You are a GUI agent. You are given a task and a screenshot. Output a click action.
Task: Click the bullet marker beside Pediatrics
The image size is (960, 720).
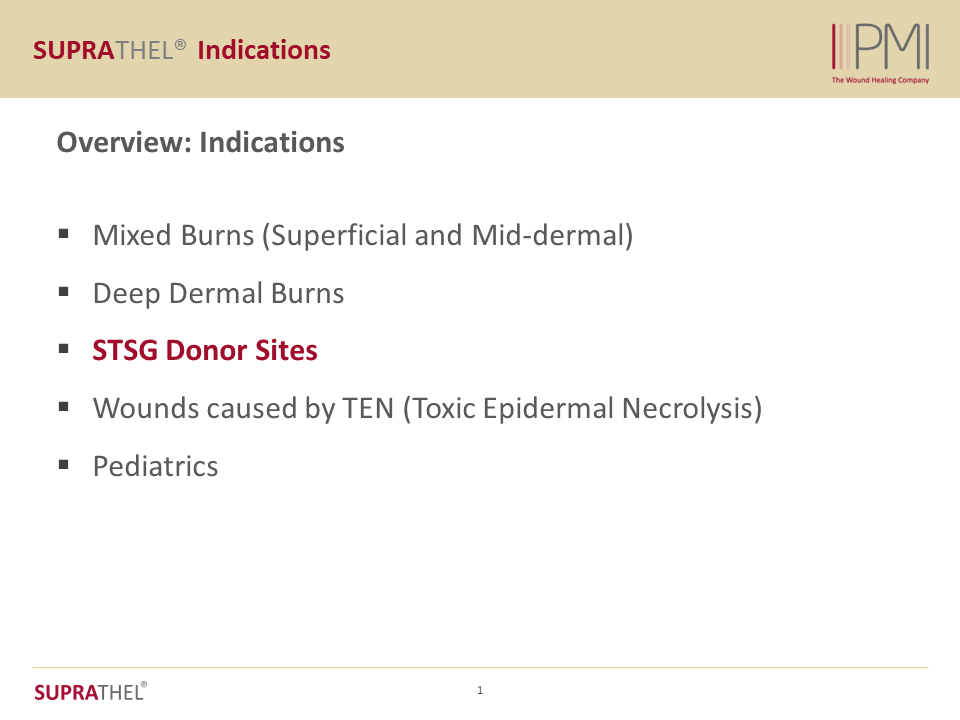pos(64,465)
